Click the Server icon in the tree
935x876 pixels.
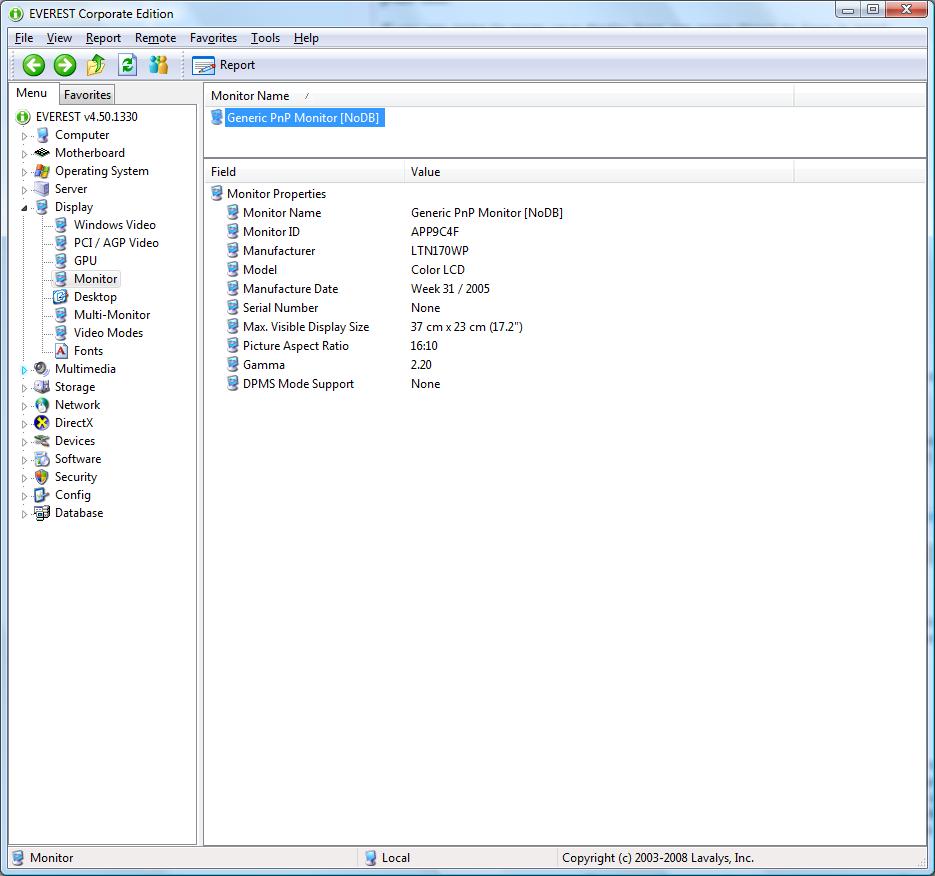(42, 189)
